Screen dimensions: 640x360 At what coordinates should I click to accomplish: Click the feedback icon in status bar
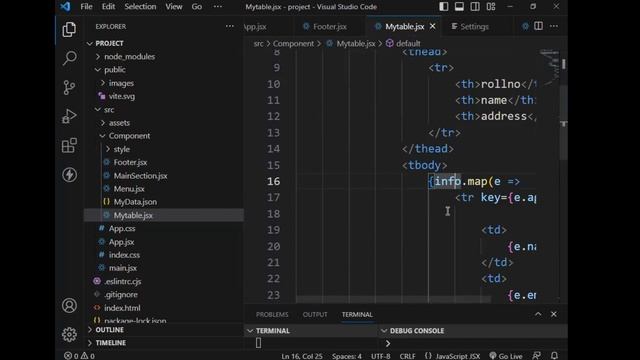click(x=537, y=356)
